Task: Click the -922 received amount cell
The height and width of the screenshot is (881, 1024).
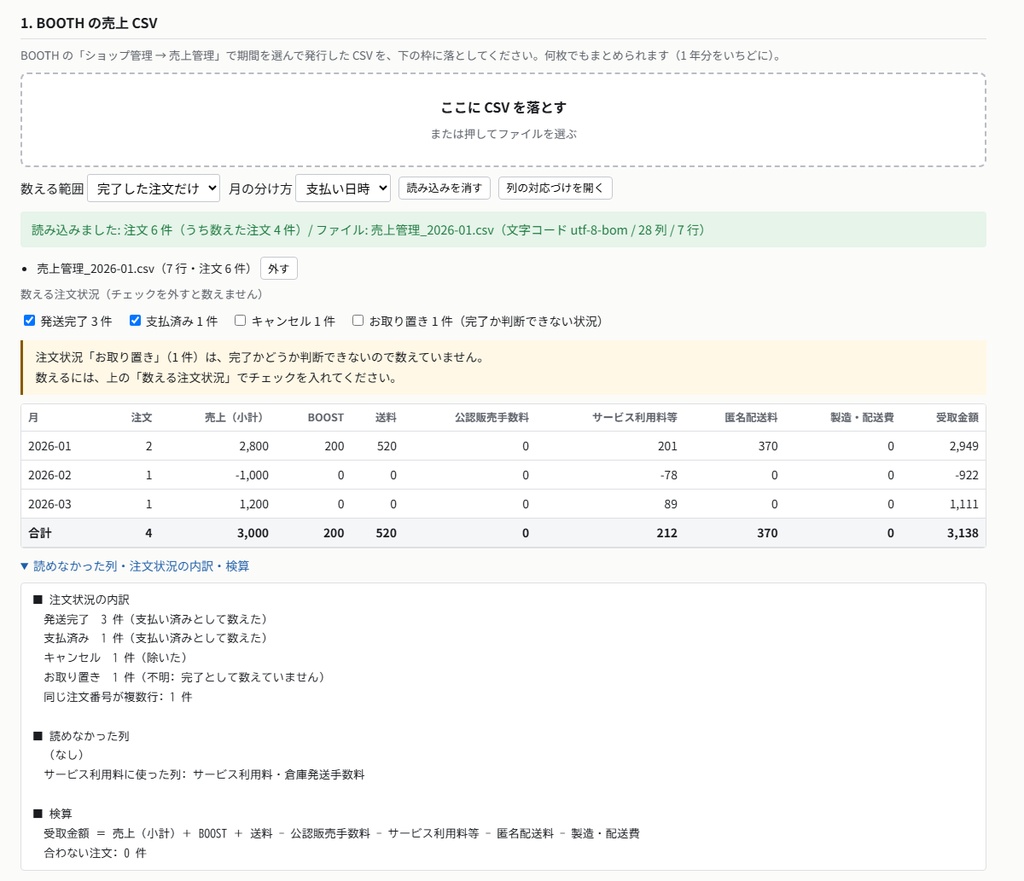Action: coord(967,475)
